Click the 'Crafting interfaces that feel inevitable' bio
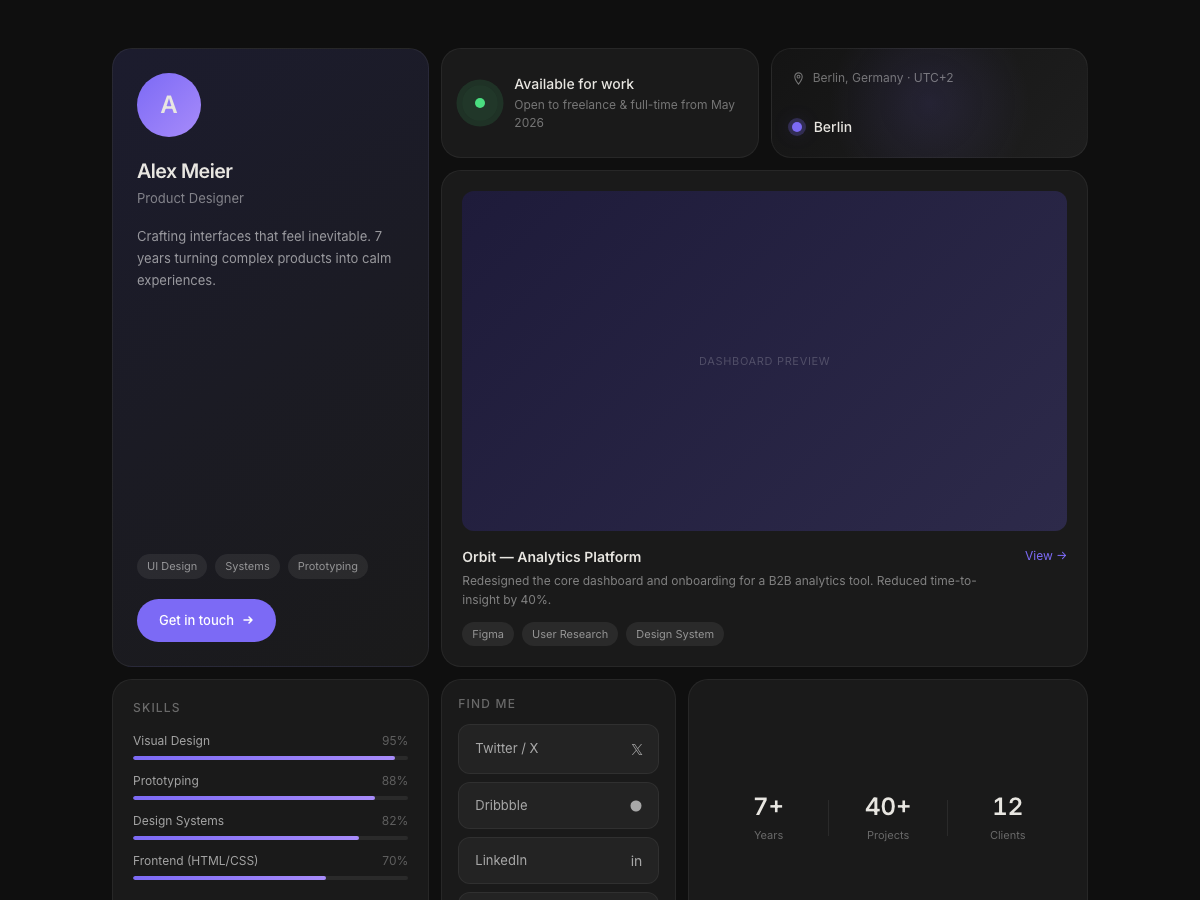This screenshot has width=1200, height=900. 264,258
